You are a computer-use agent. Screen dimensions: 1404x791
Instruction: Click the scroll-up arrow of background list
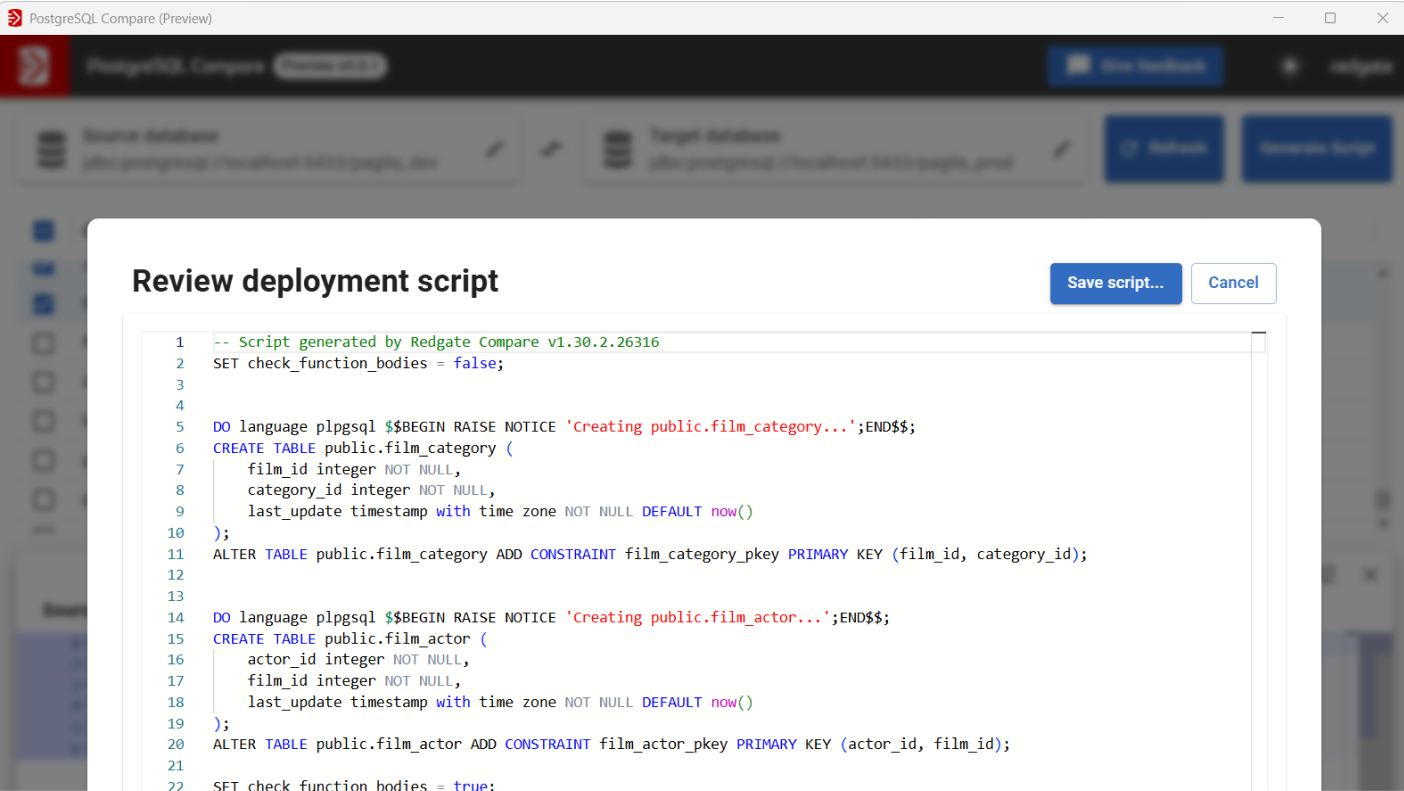[1383, 272]
